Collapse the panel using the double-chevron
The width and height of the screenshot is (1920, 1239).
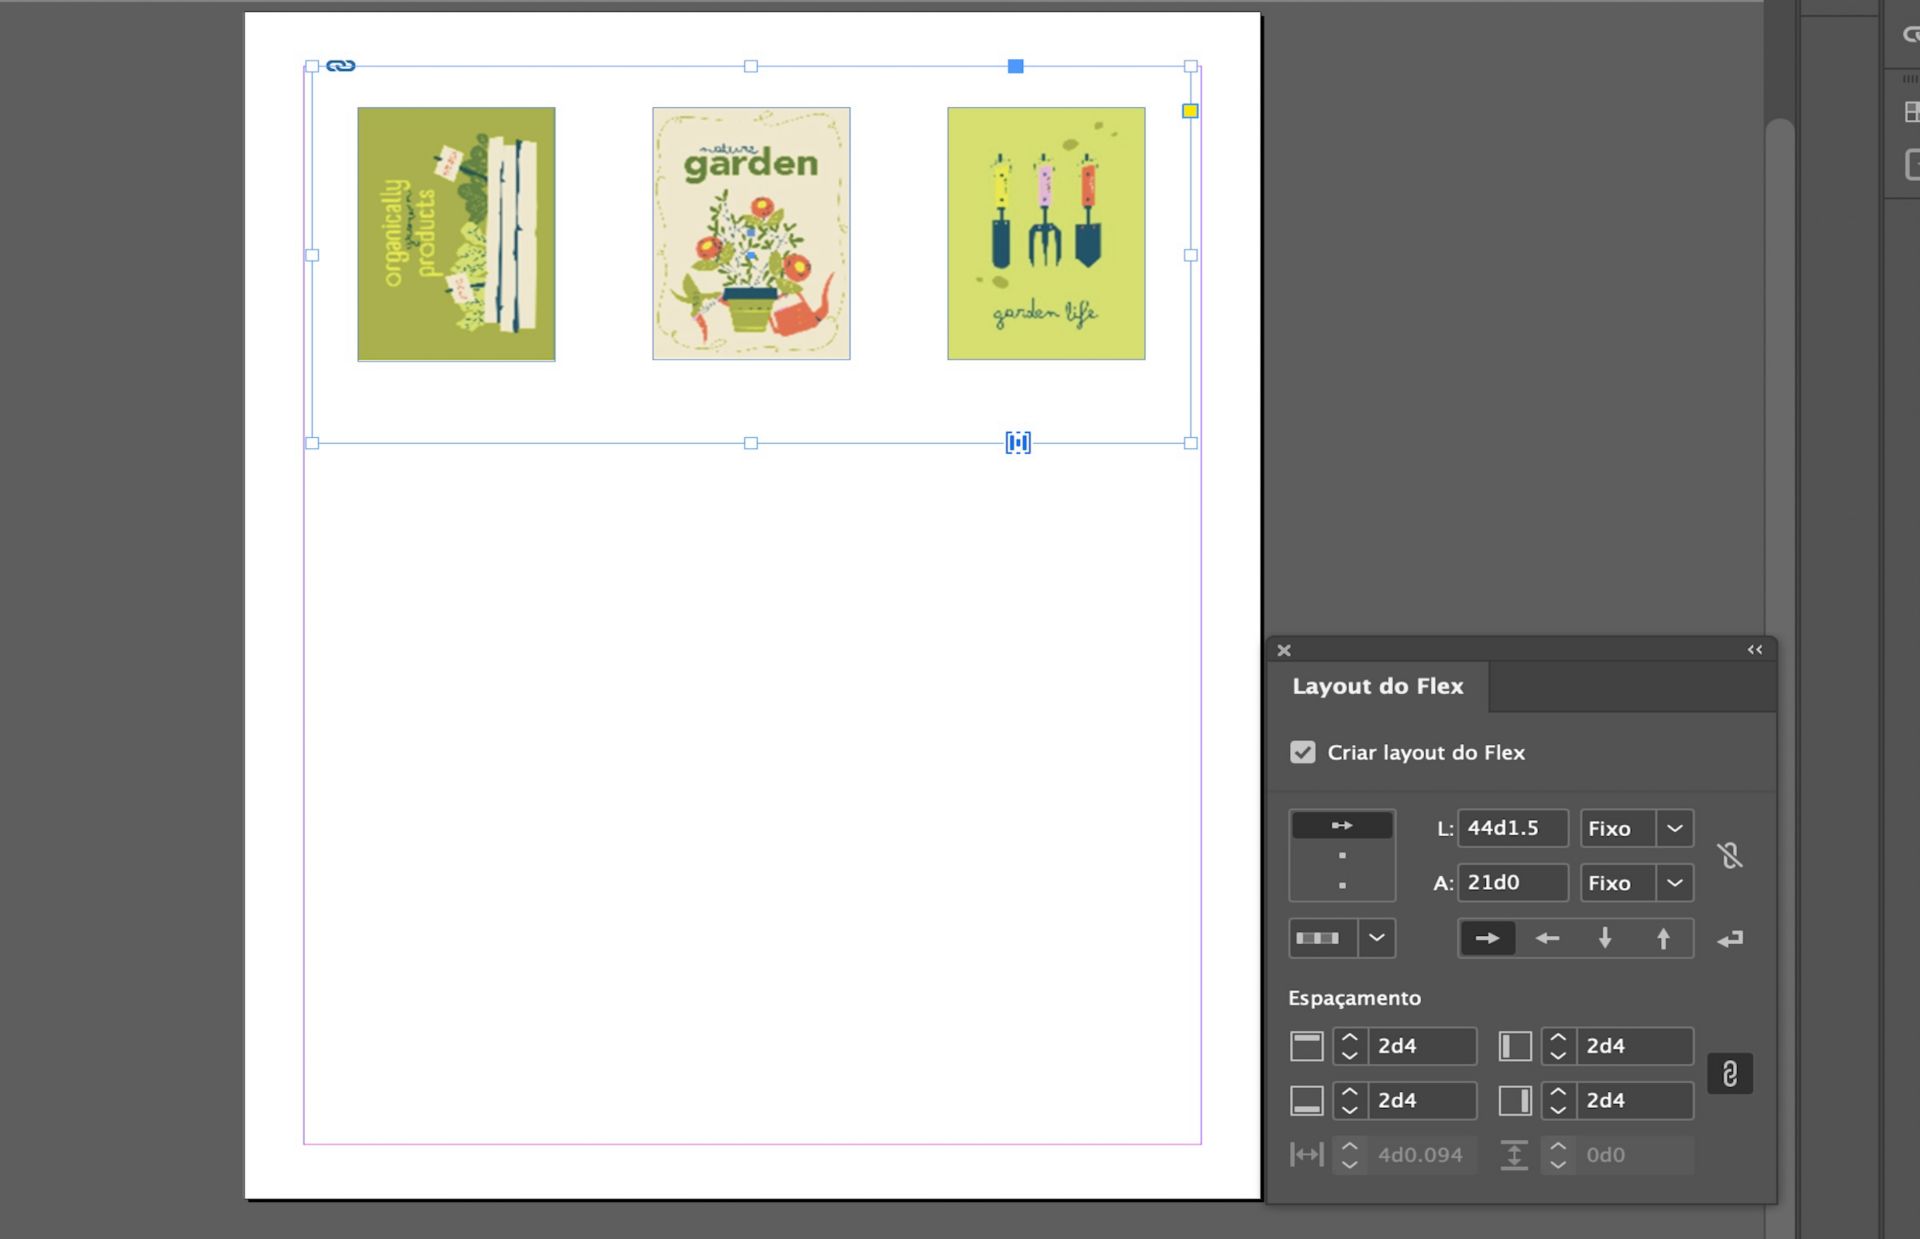[1755, 650]
